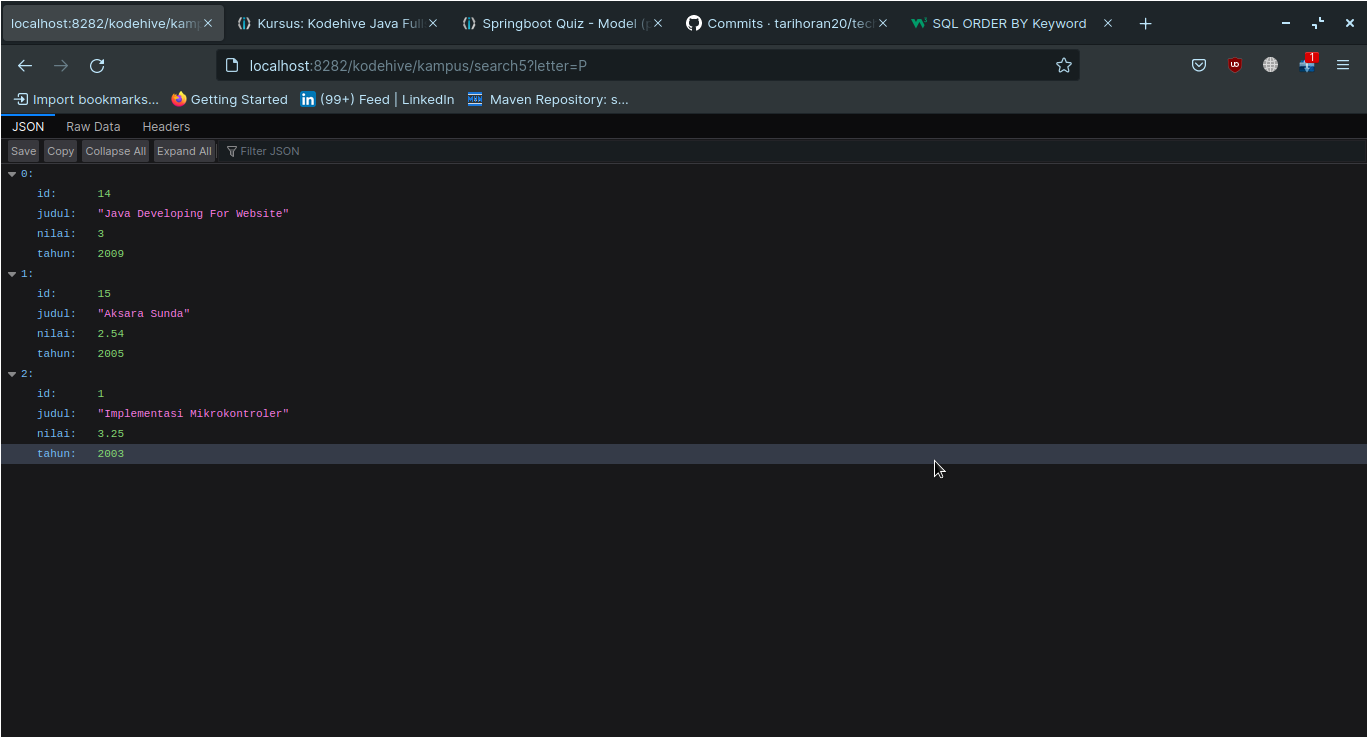
Task: Bookmark this page with the star
Action: click(1063, 65)
